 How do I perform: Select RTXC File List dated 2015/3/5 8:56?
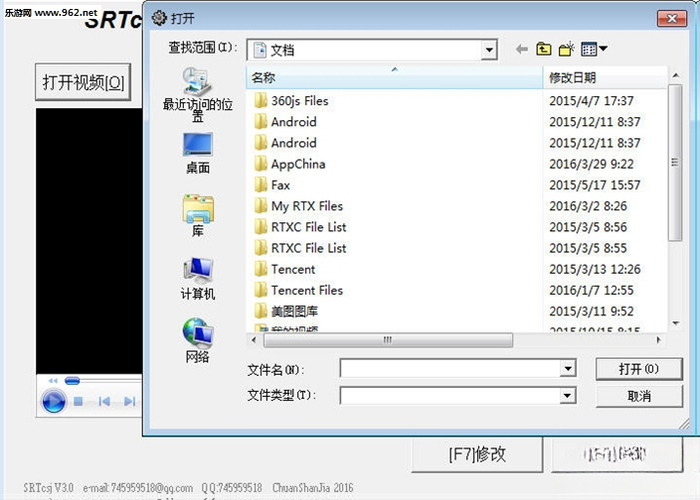point(300,227)
